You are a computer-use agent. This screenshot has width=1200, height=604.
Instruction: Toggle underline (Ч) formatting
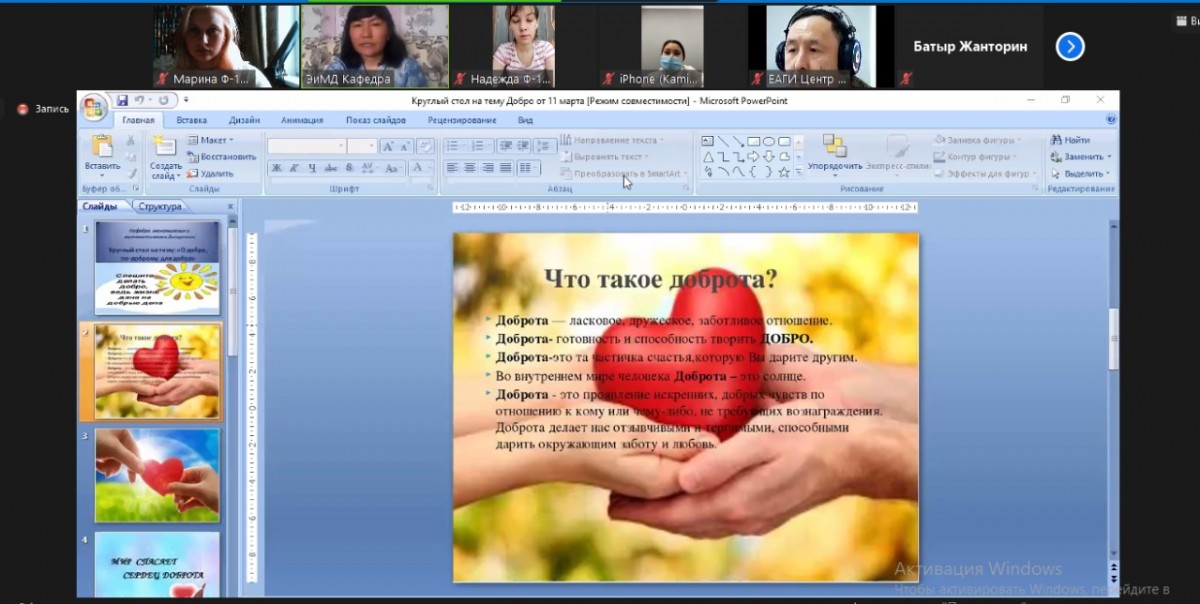312,168
